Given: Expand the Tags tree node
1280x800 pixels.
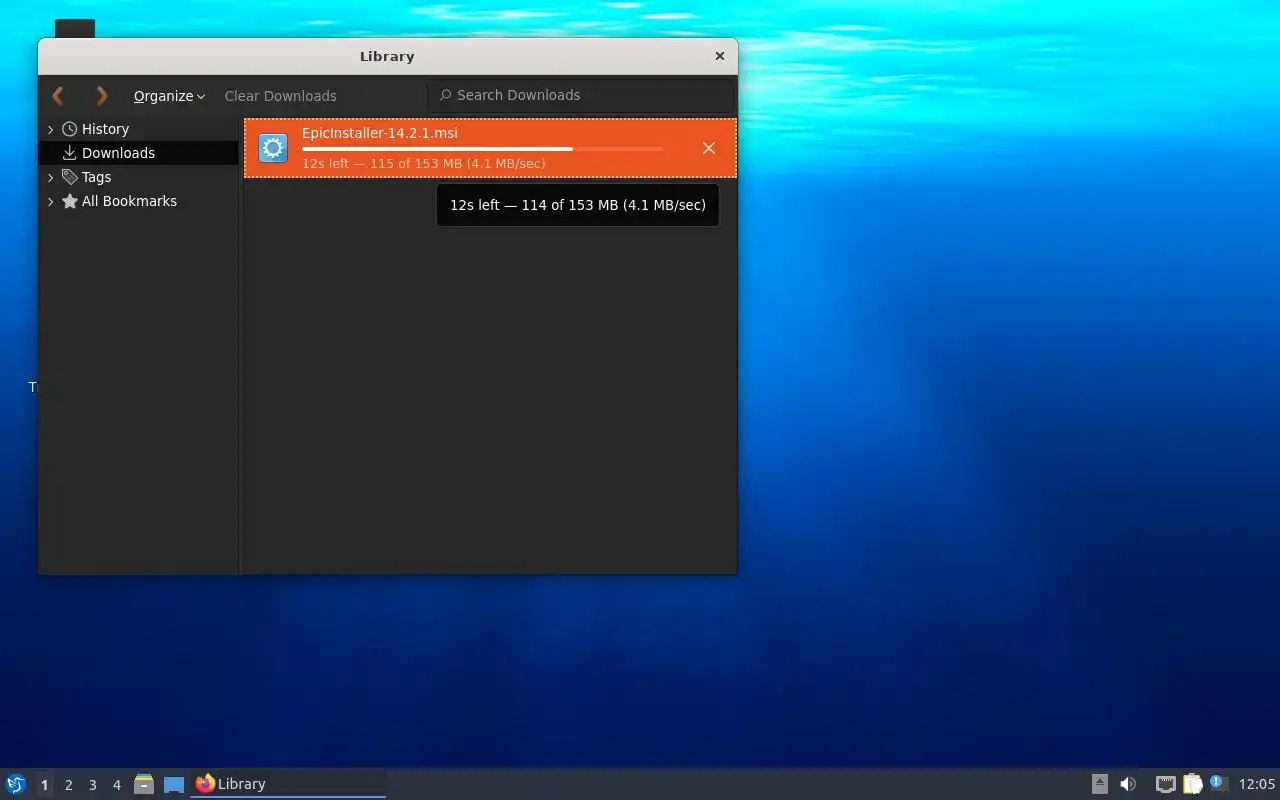Looking at the screenshot, I should tap(50, 177).
